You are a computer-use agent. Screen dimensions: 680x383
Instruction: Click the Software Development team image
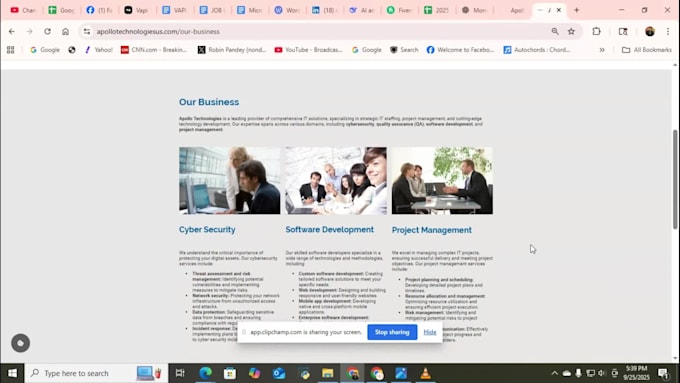tap(336, 180)
